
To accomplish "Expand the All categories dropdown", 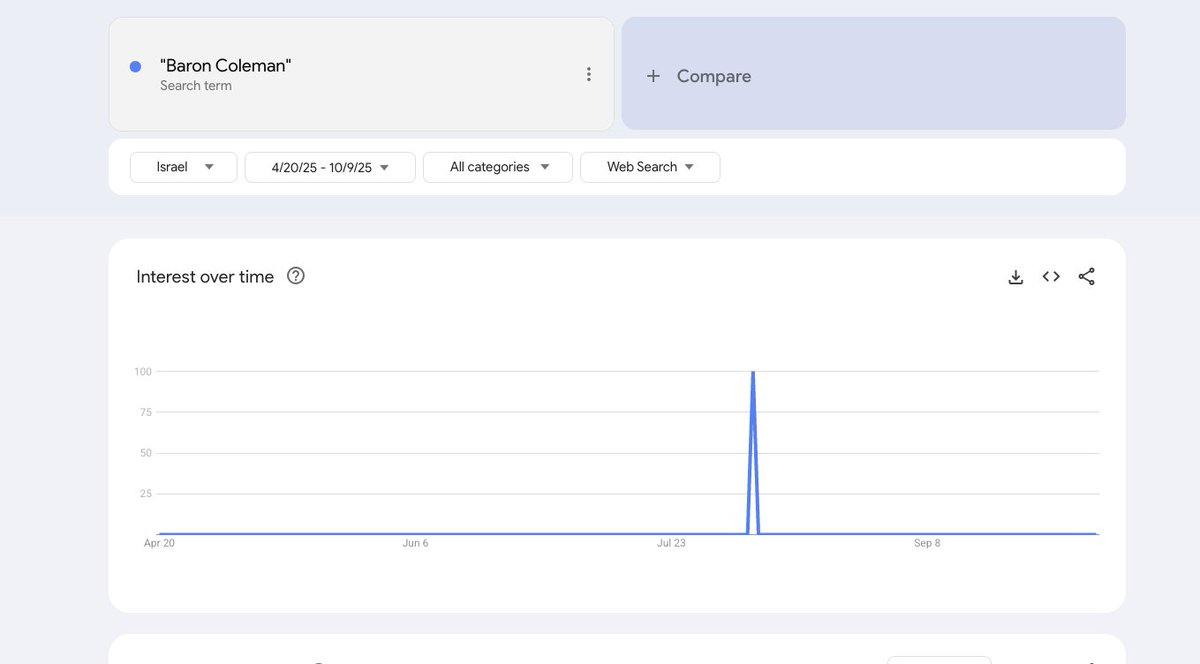I will click(498, 167).
